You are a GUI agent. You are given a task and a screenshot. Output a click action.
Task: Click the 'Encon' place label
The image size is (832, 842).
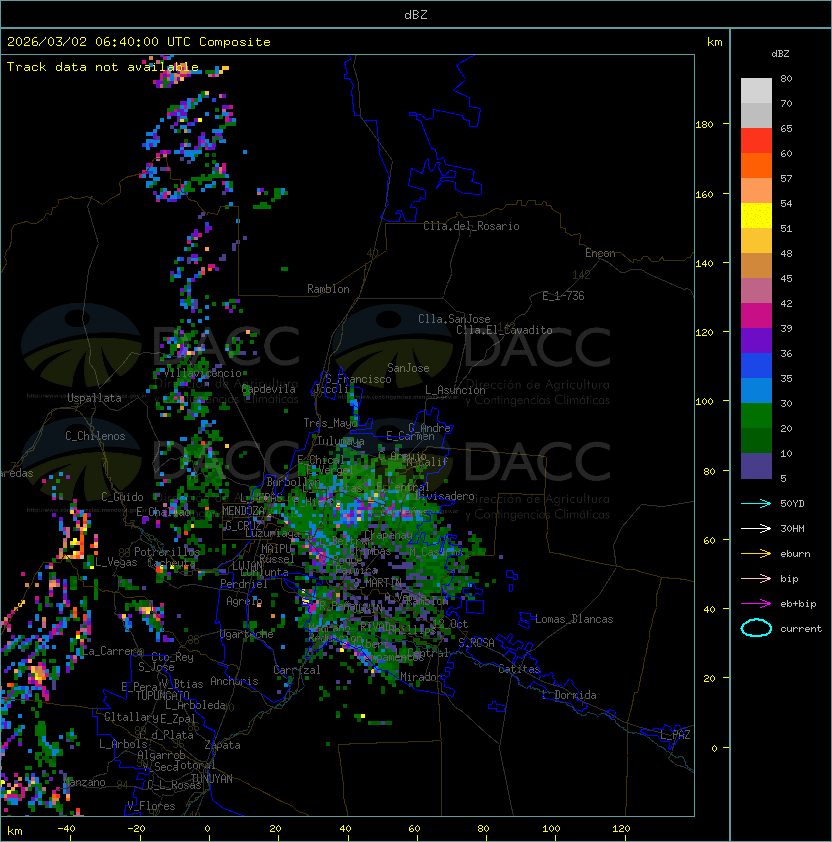pyautogui.click(x=600, y=253)
